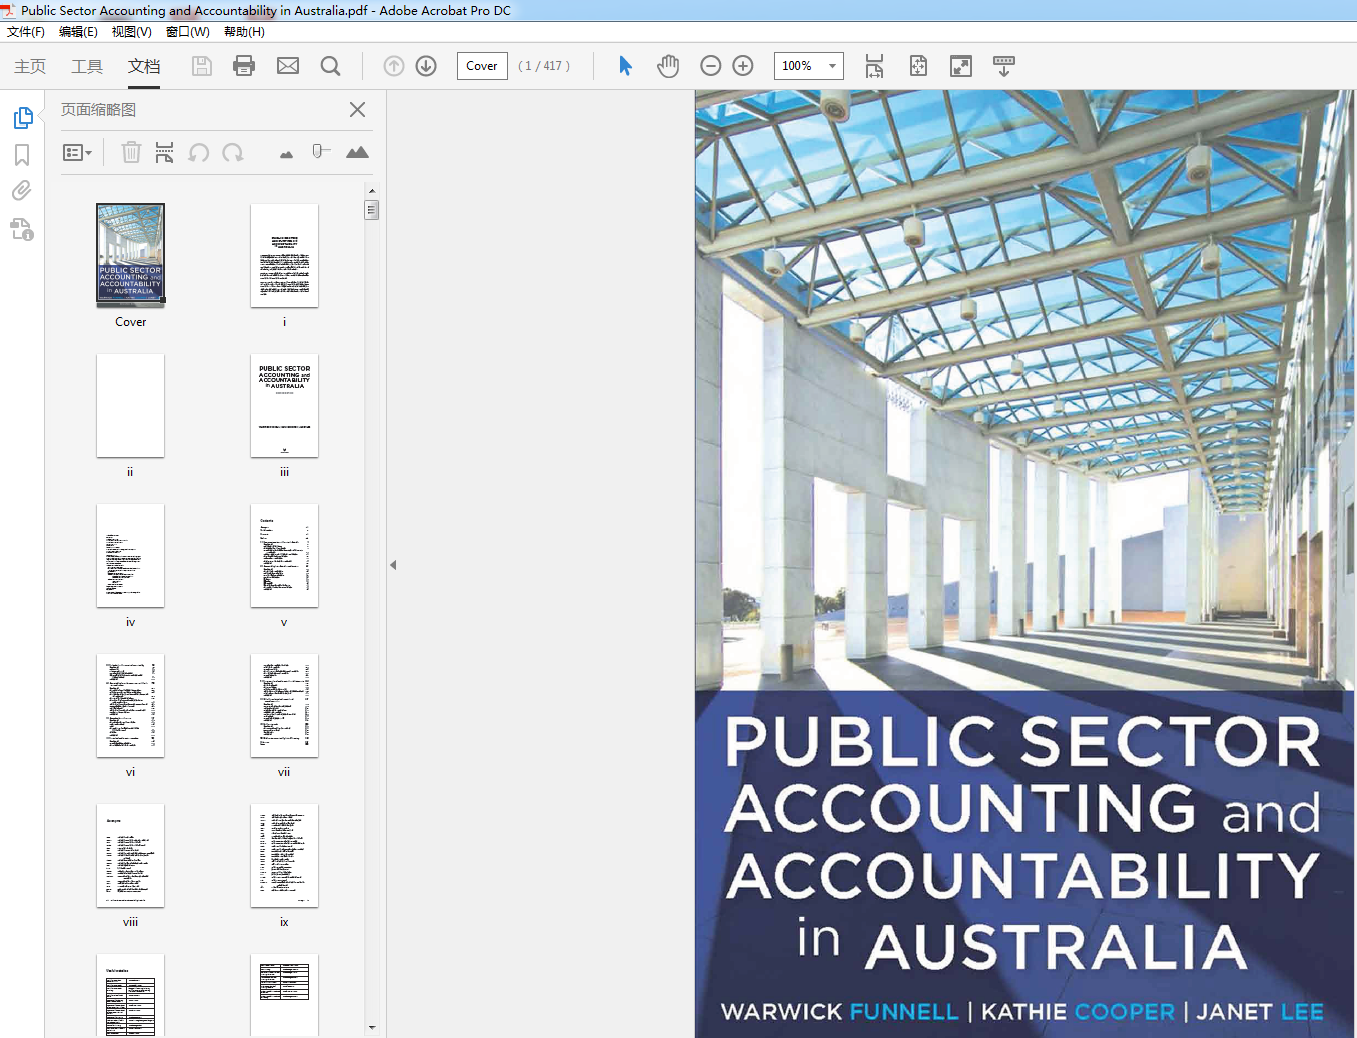Select title page iii thumbnail
Screen dimensions: 1357x1038
coord(284,405)
